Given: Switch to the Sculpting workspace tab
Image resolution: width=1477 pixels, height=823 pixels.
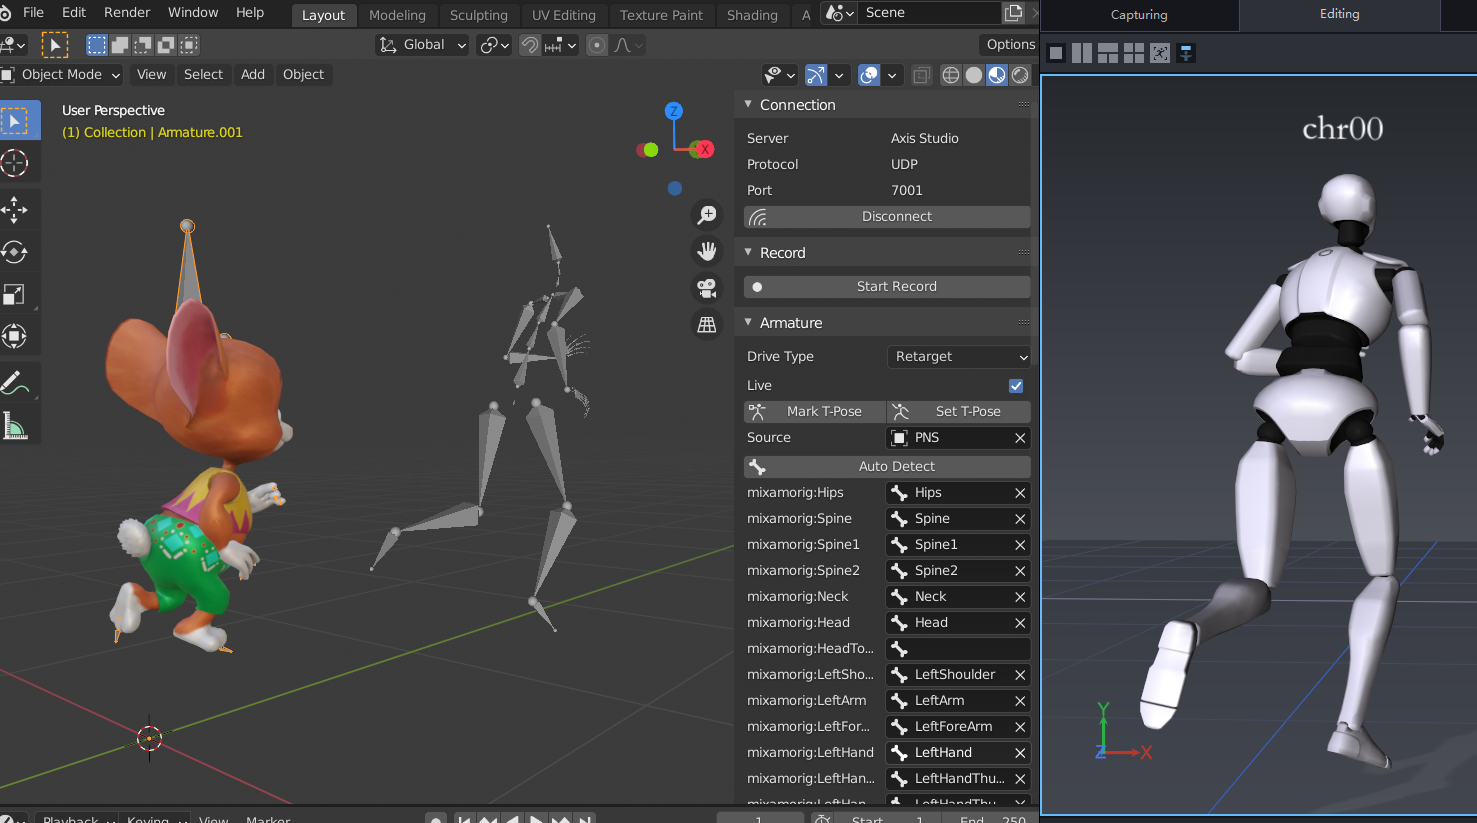Looking at the screenshot, I should coord(478,15).
